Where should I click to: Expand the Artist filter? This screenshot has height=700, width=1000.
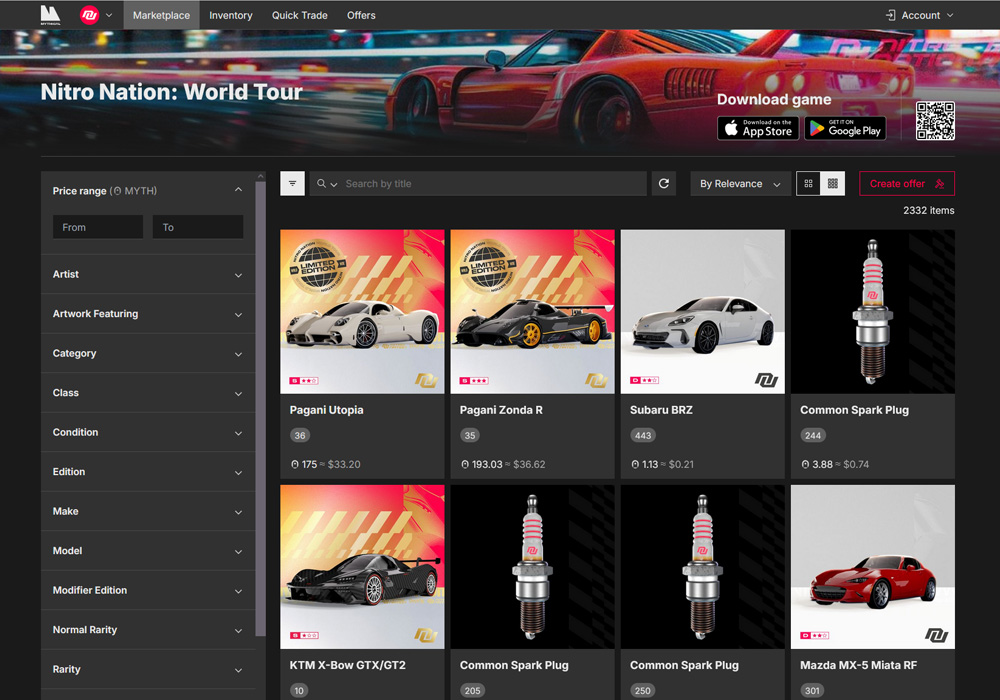pos(148,274)
